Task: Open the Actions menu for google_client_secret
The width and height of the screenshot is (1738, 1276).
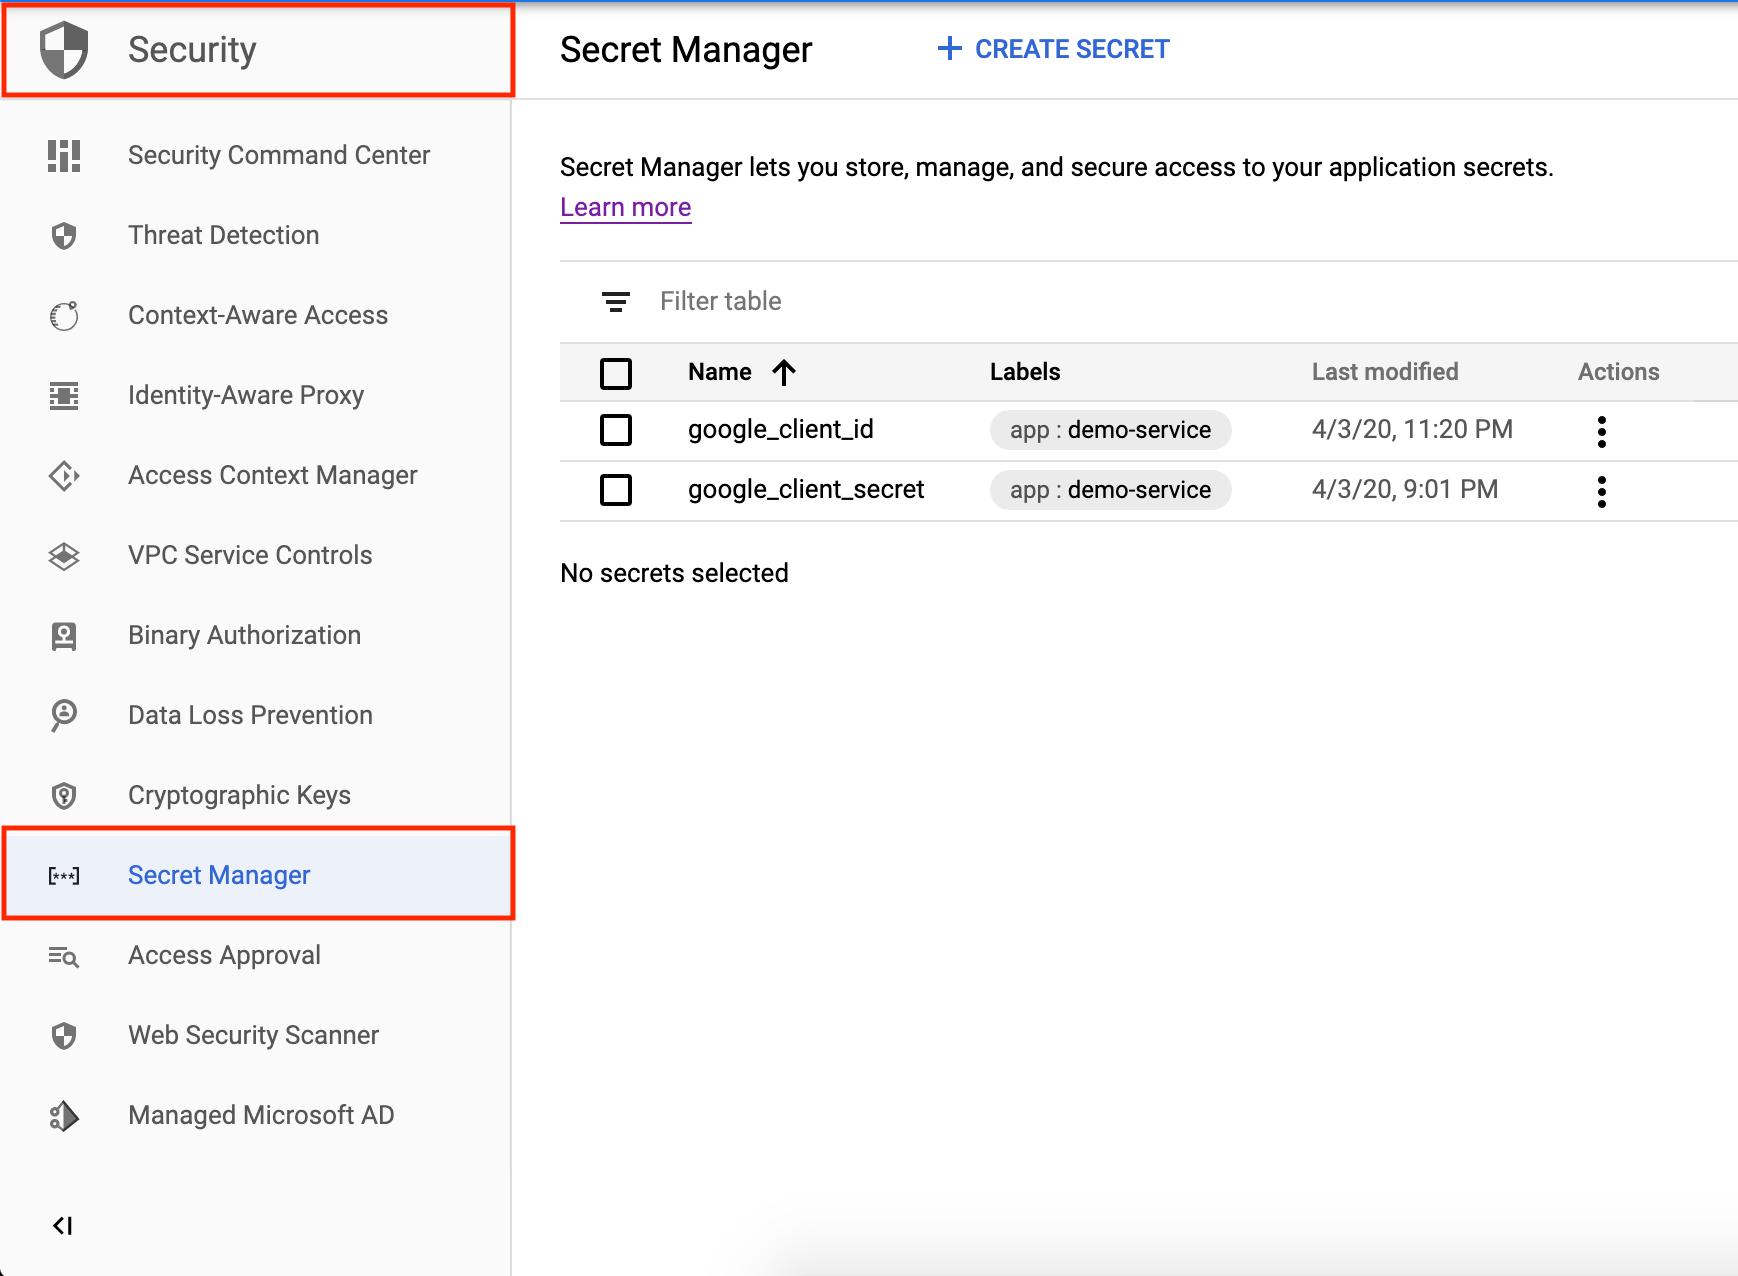Action: [x=1602, y=490]
